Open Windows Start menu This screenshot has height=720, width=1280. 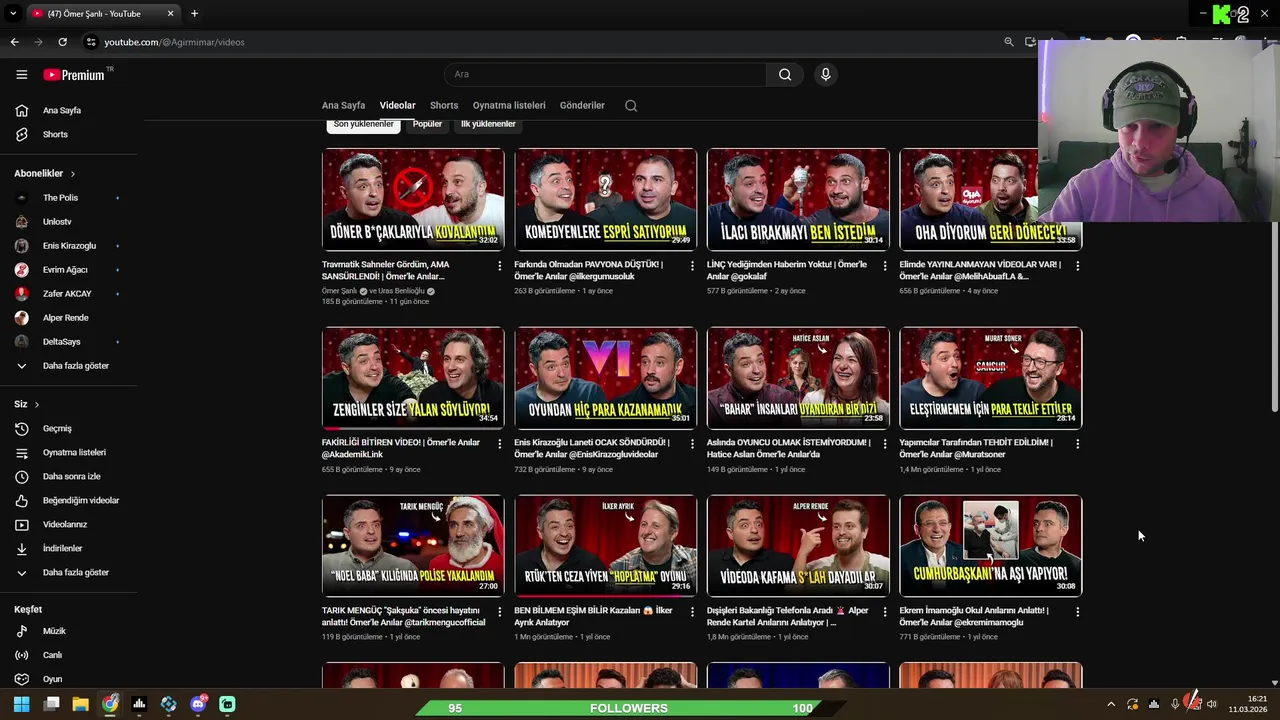point(21,704)
